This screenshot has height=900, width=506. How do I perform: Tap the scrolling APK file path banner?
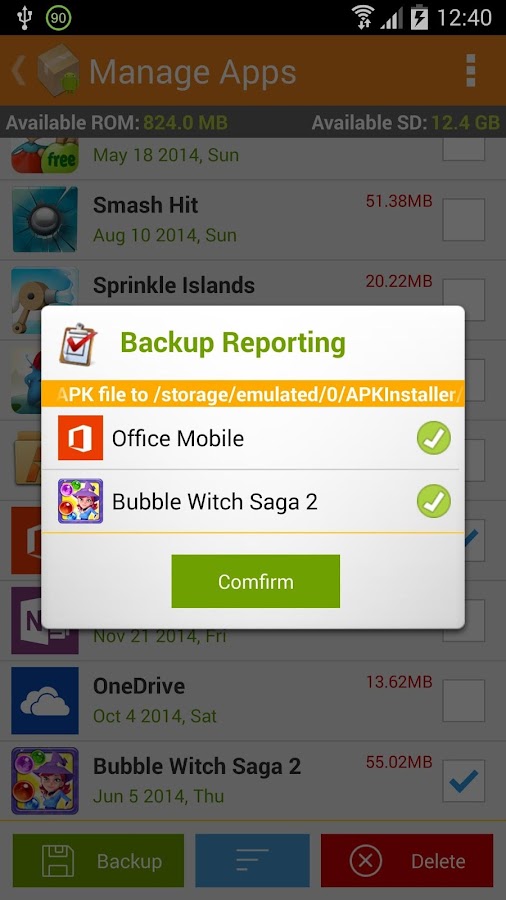point(253,394)
